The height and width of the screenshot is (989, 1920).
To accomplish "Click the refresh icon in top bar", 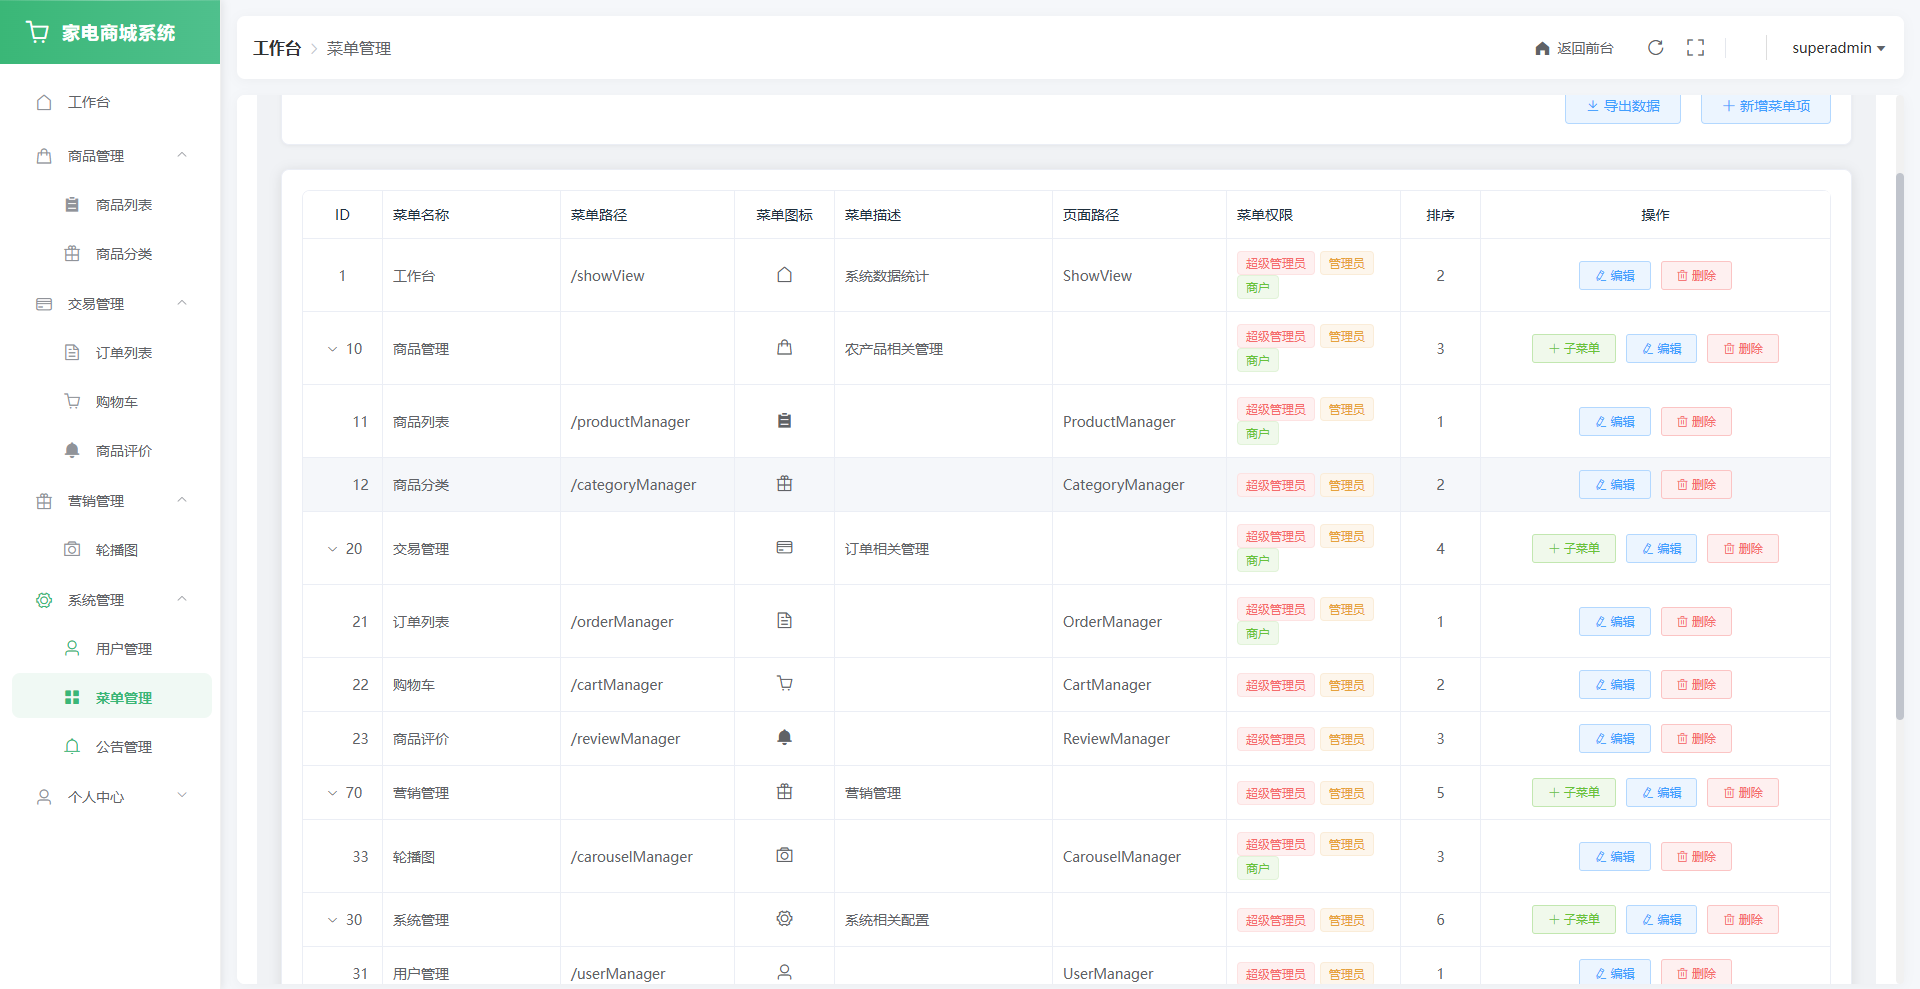I will (1655, 48).
